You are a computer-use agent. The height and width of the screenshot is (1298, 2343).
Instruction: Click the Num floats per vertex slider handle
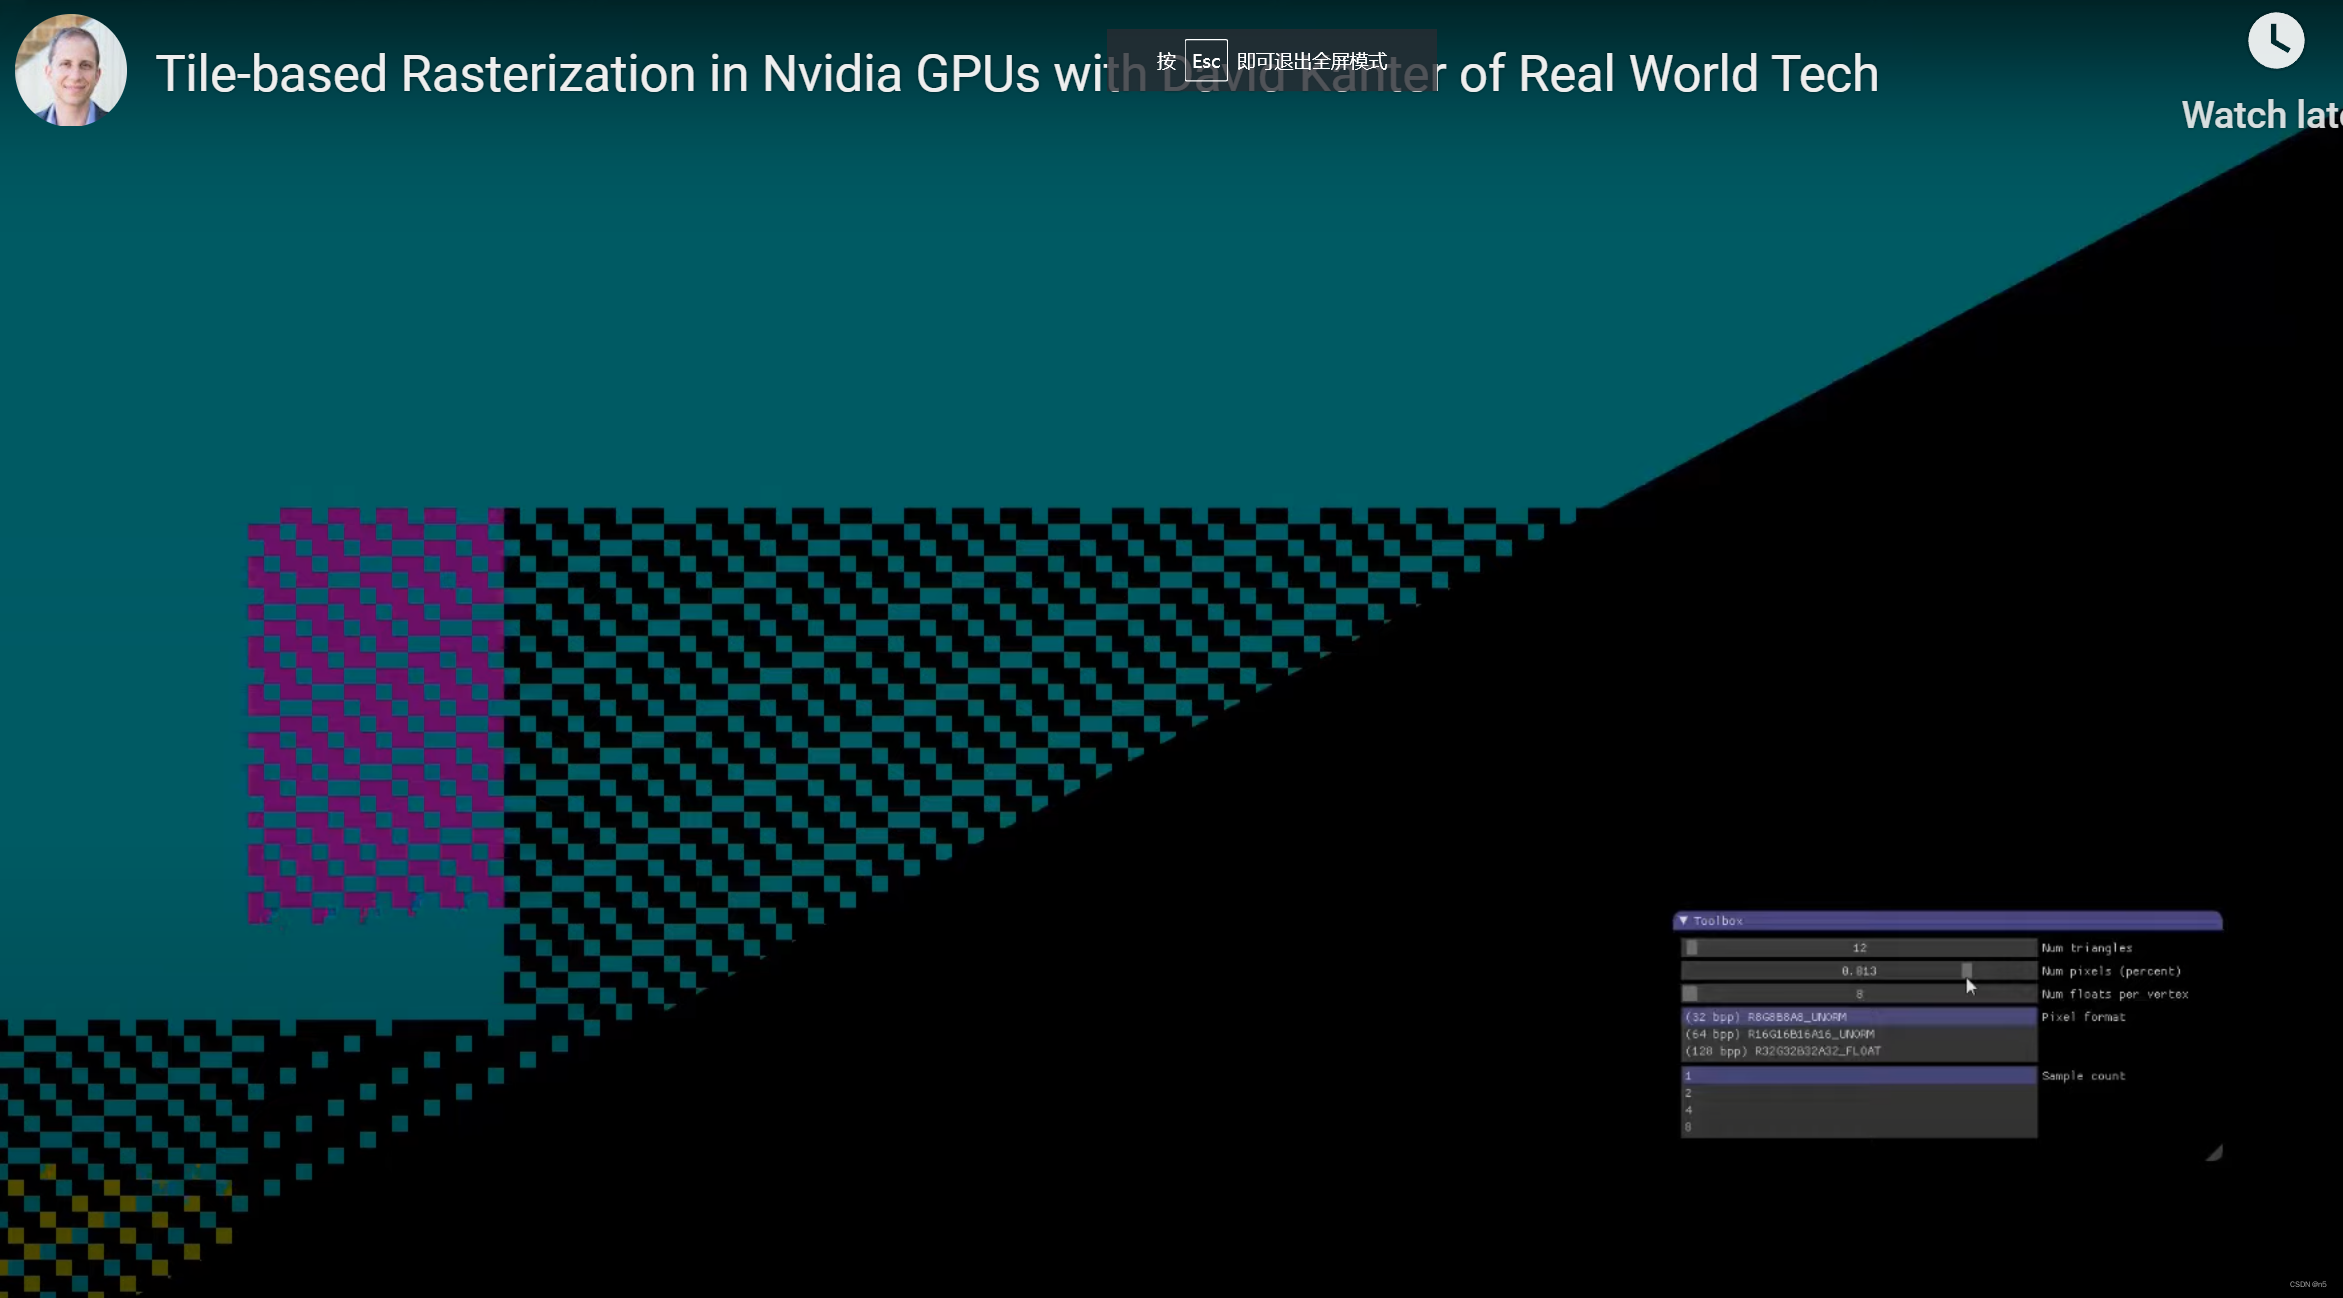[1691, 992]
